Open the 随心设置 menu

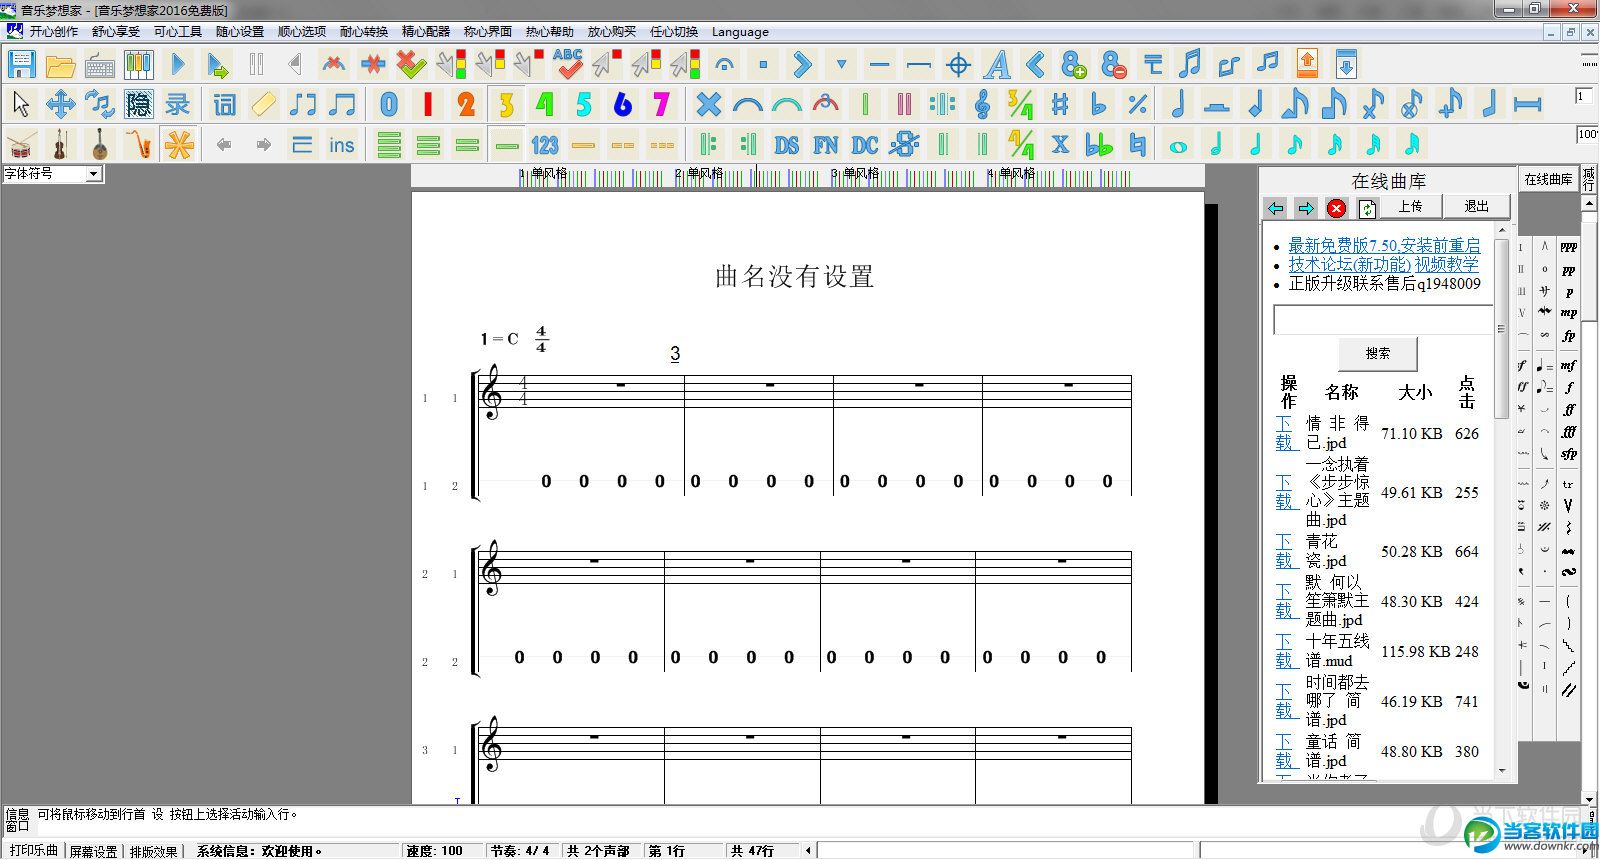pyautogui.click(x=240, y=32)
